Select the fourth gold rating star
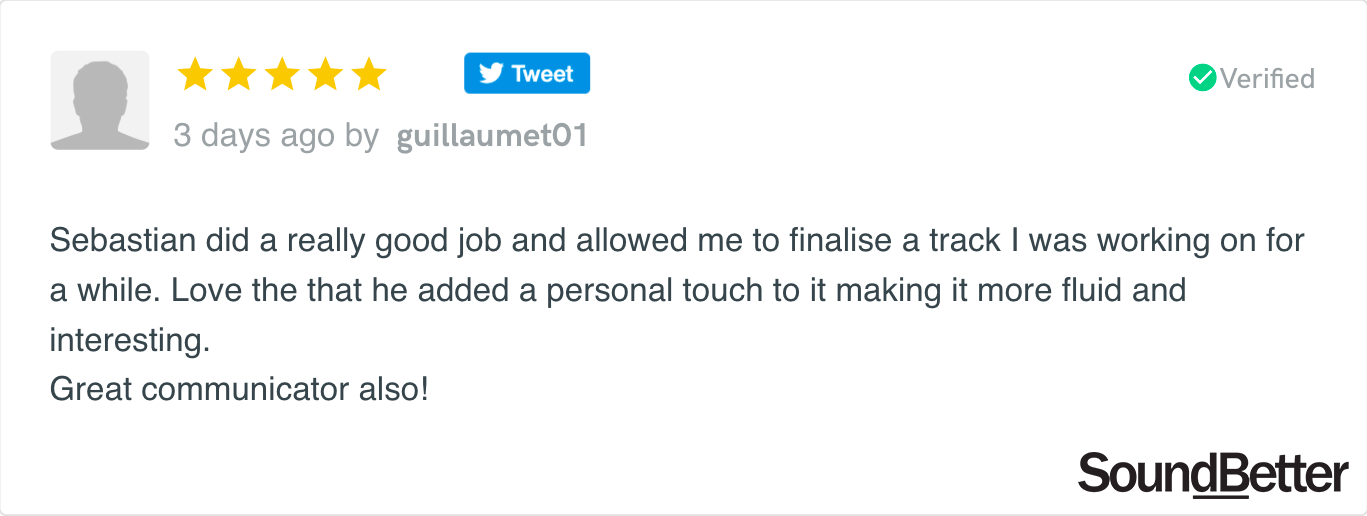This screenshot has height=516, width=1367. click(x=326, y=74)
